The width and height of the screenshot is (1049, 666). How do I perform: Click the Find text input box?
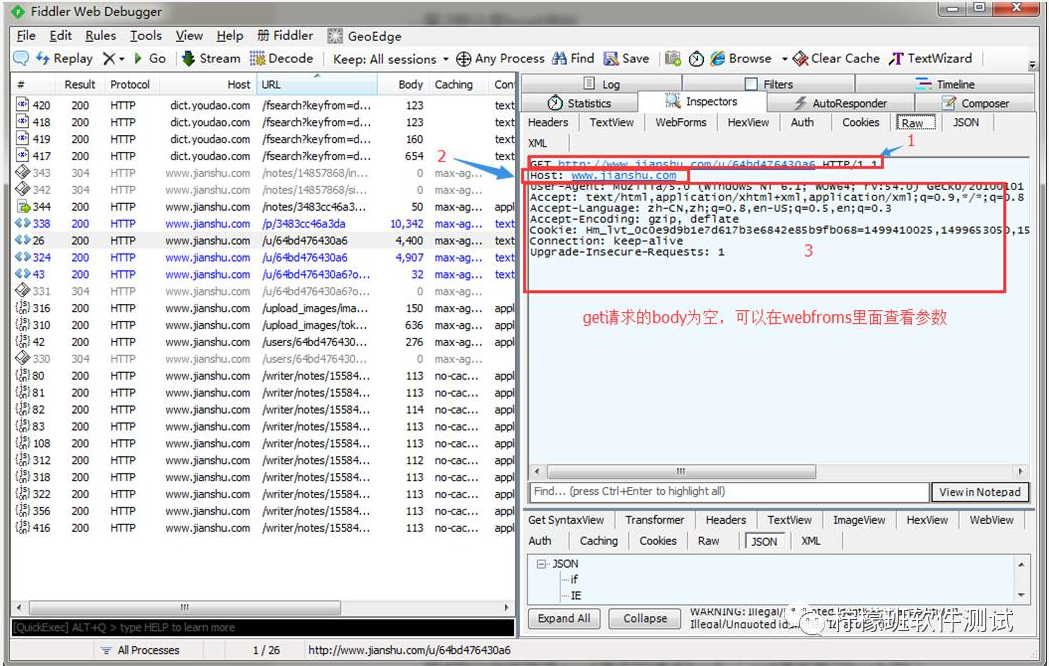(729, 491)
